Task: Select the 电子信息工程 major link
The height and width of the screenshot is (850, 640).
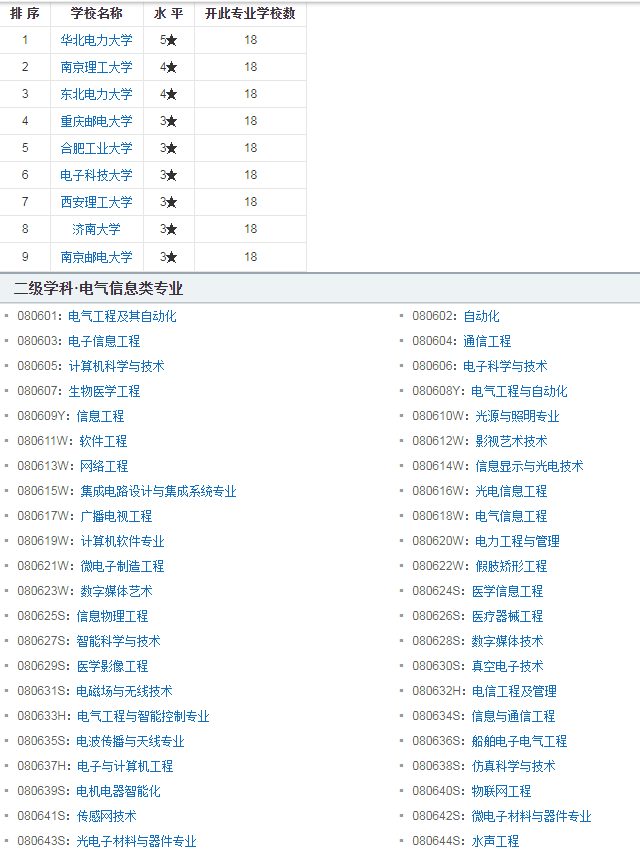Action: click(x=104, y=342)
